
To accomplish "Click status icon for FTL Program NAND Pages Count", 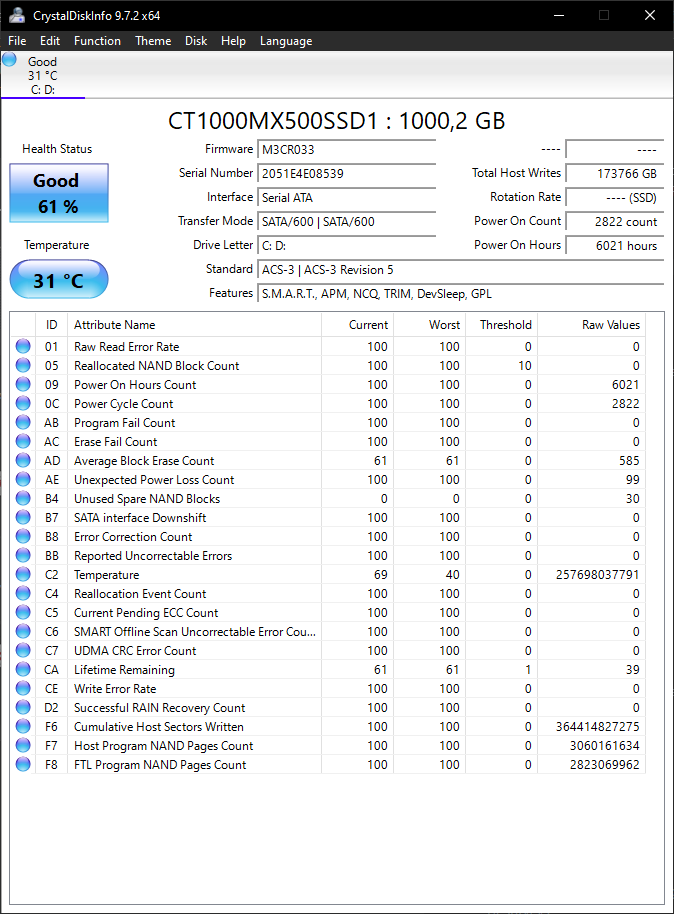I will coord(23,765).
